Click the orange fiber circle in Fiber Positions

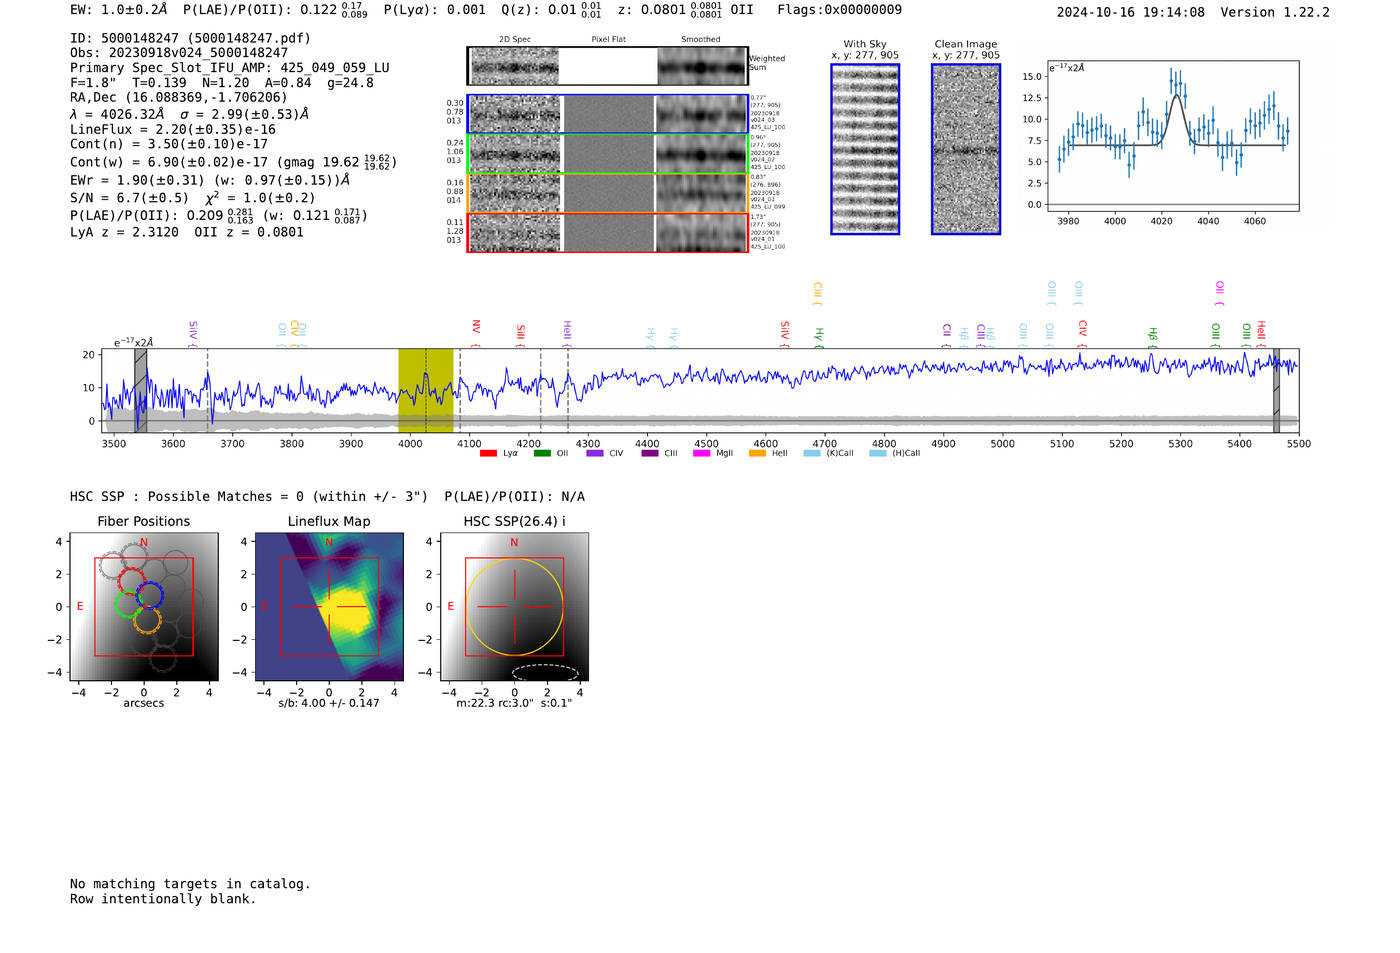pos(147,620)
